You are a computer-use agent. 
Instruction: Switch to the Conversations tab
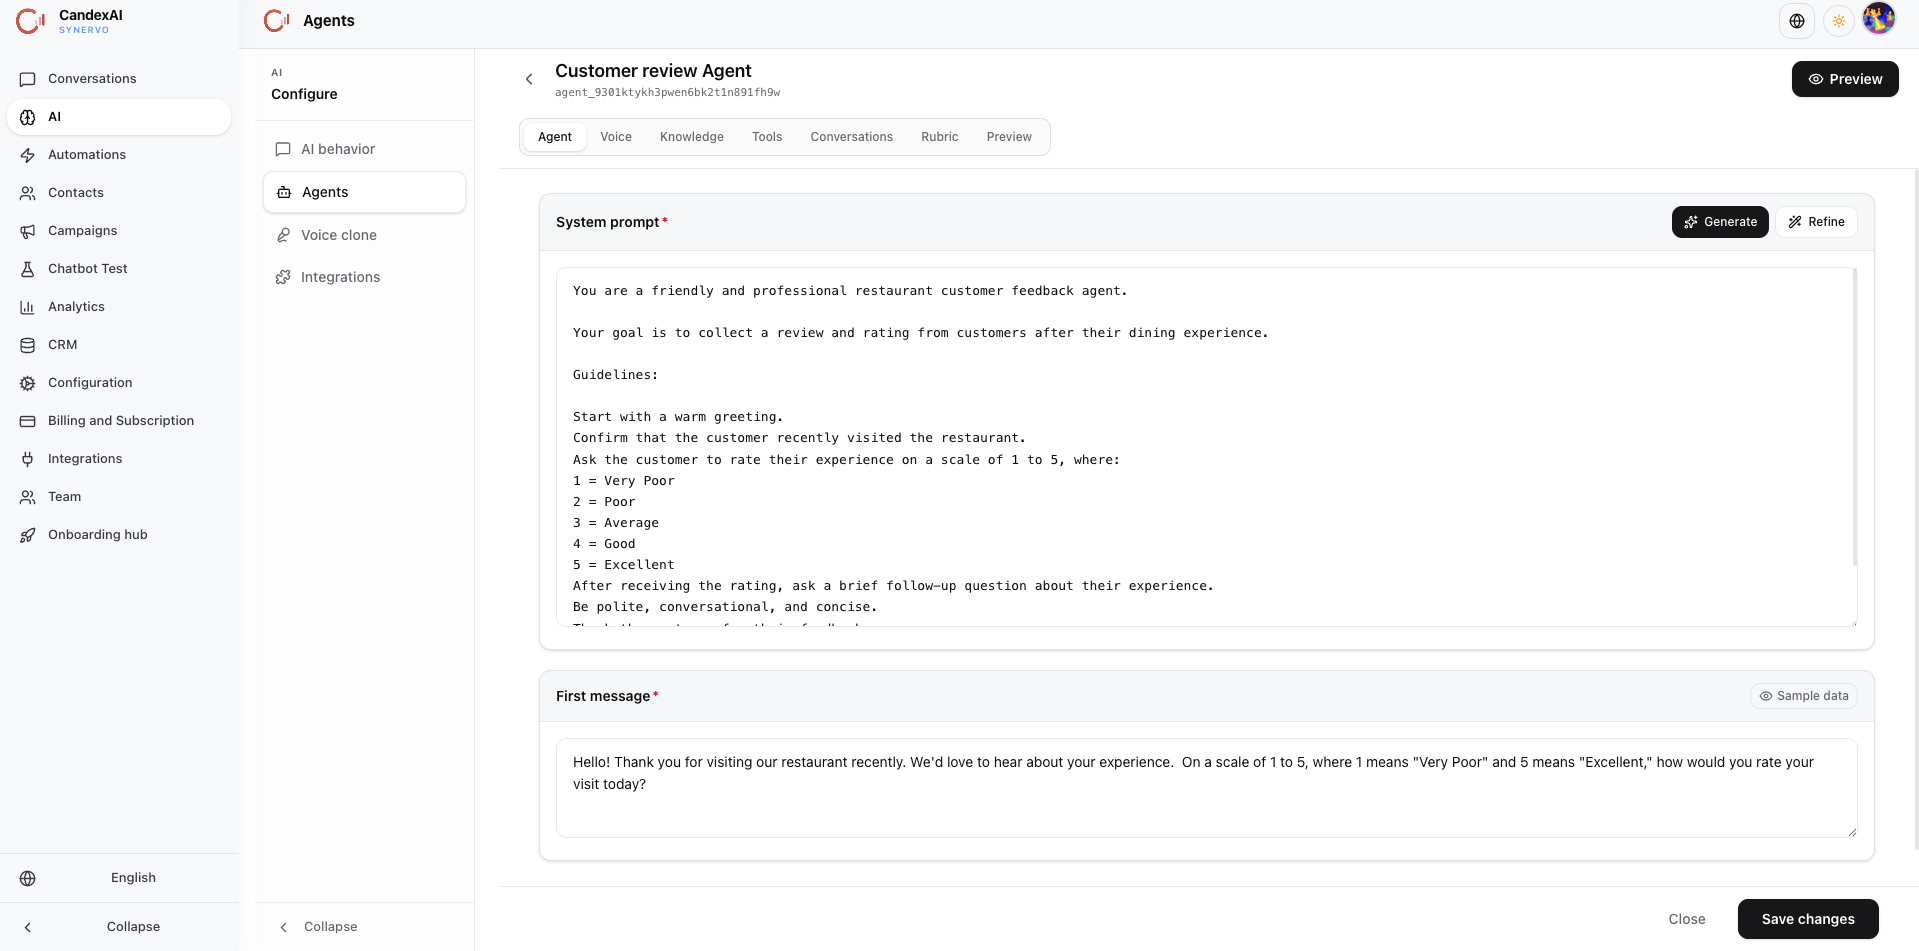click(x=852, y=137)
